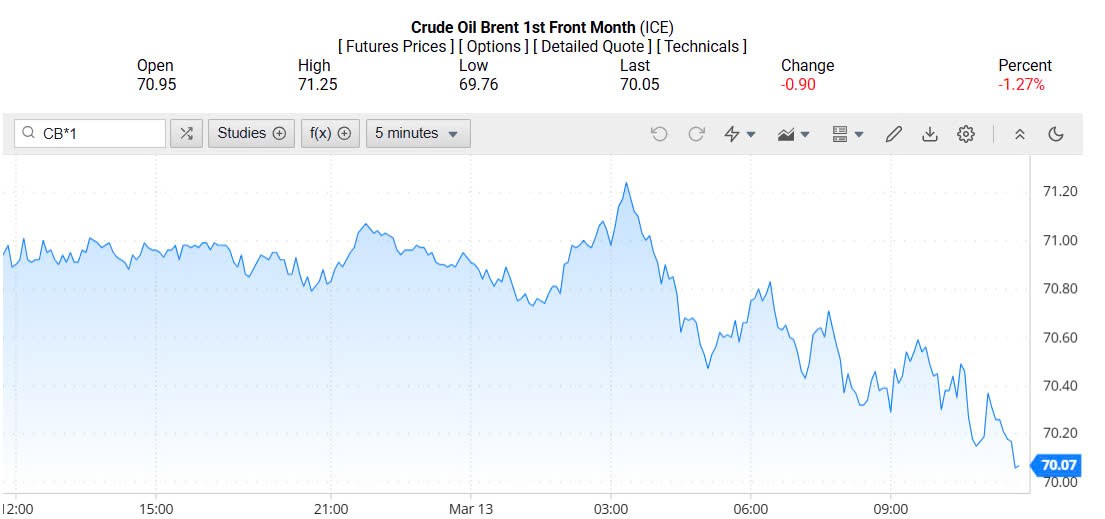
Task: Expand the events lightning dropdown
Action: [x=739, y=134]
